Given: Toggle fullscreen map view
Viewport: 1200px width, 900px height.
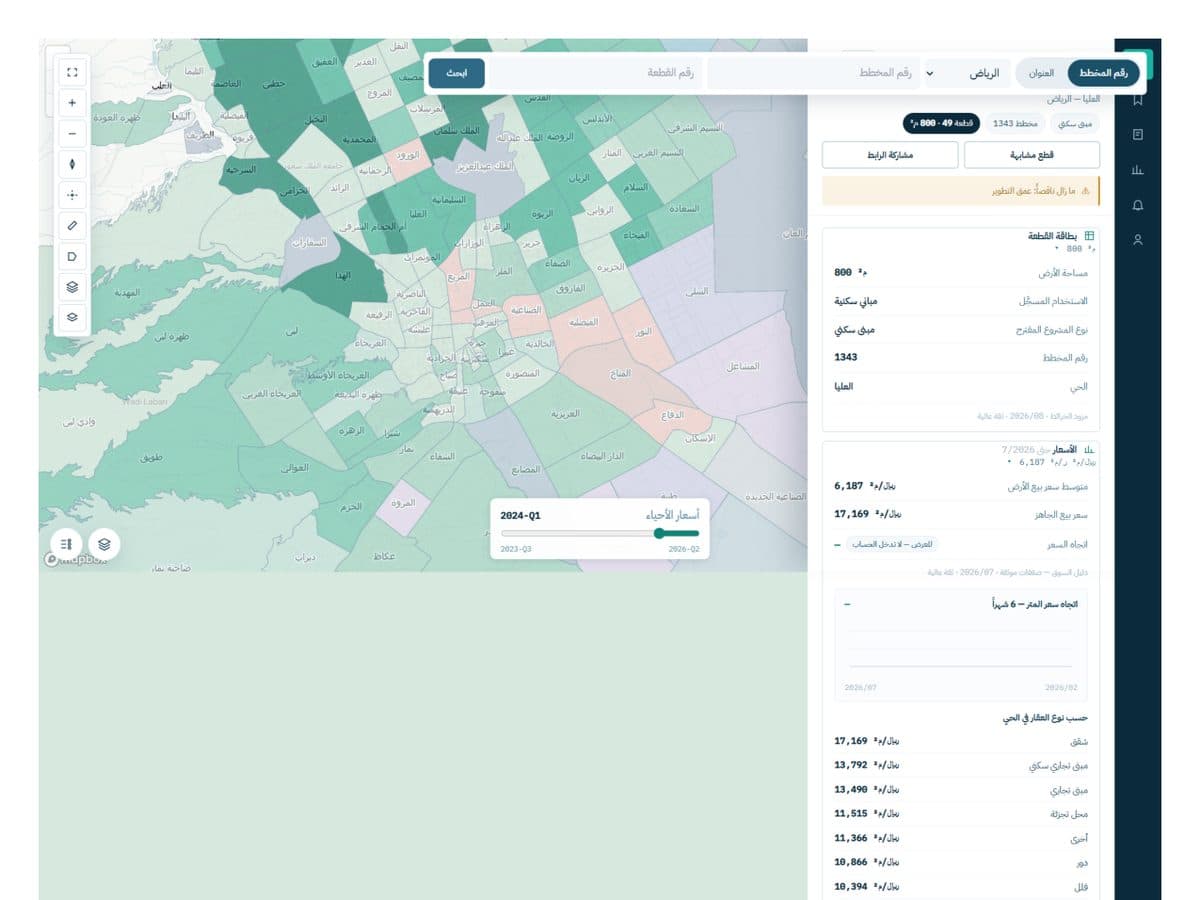Looking at the screenshot, I should click(72, 72).
